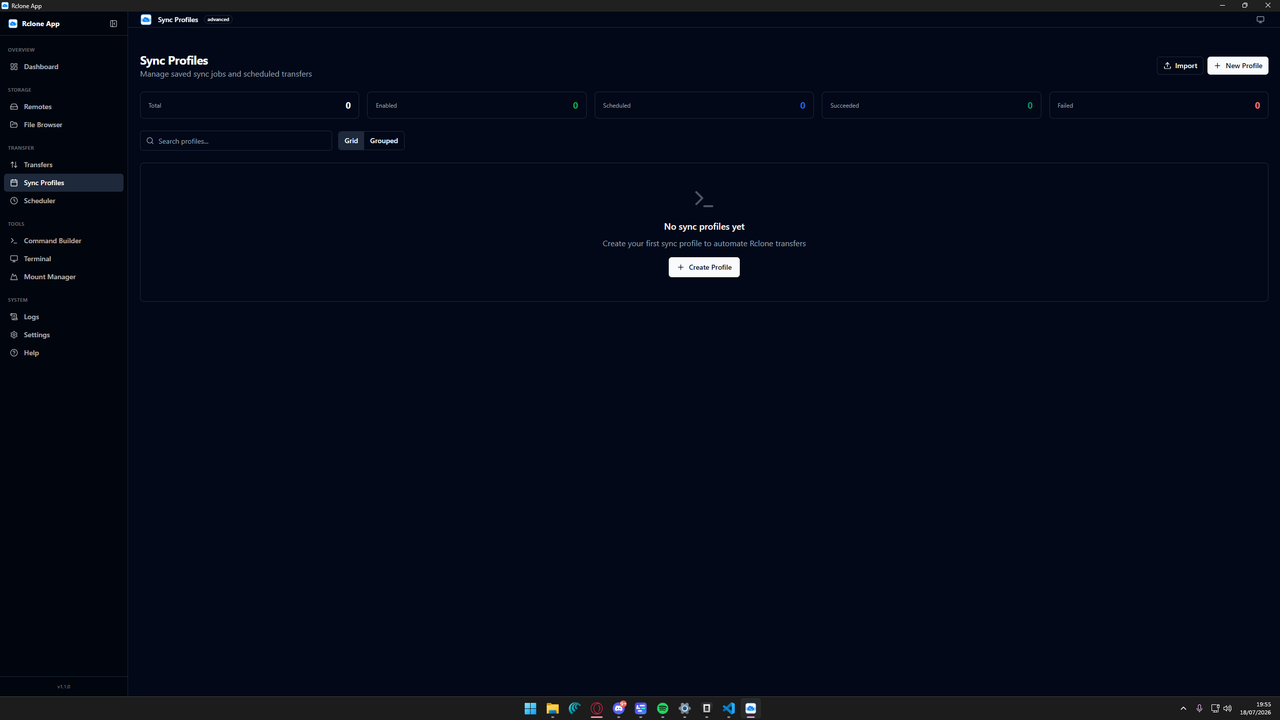Open the volume control in system tray
This screenshot has height=720, width=1280.
coord(1228,708)
